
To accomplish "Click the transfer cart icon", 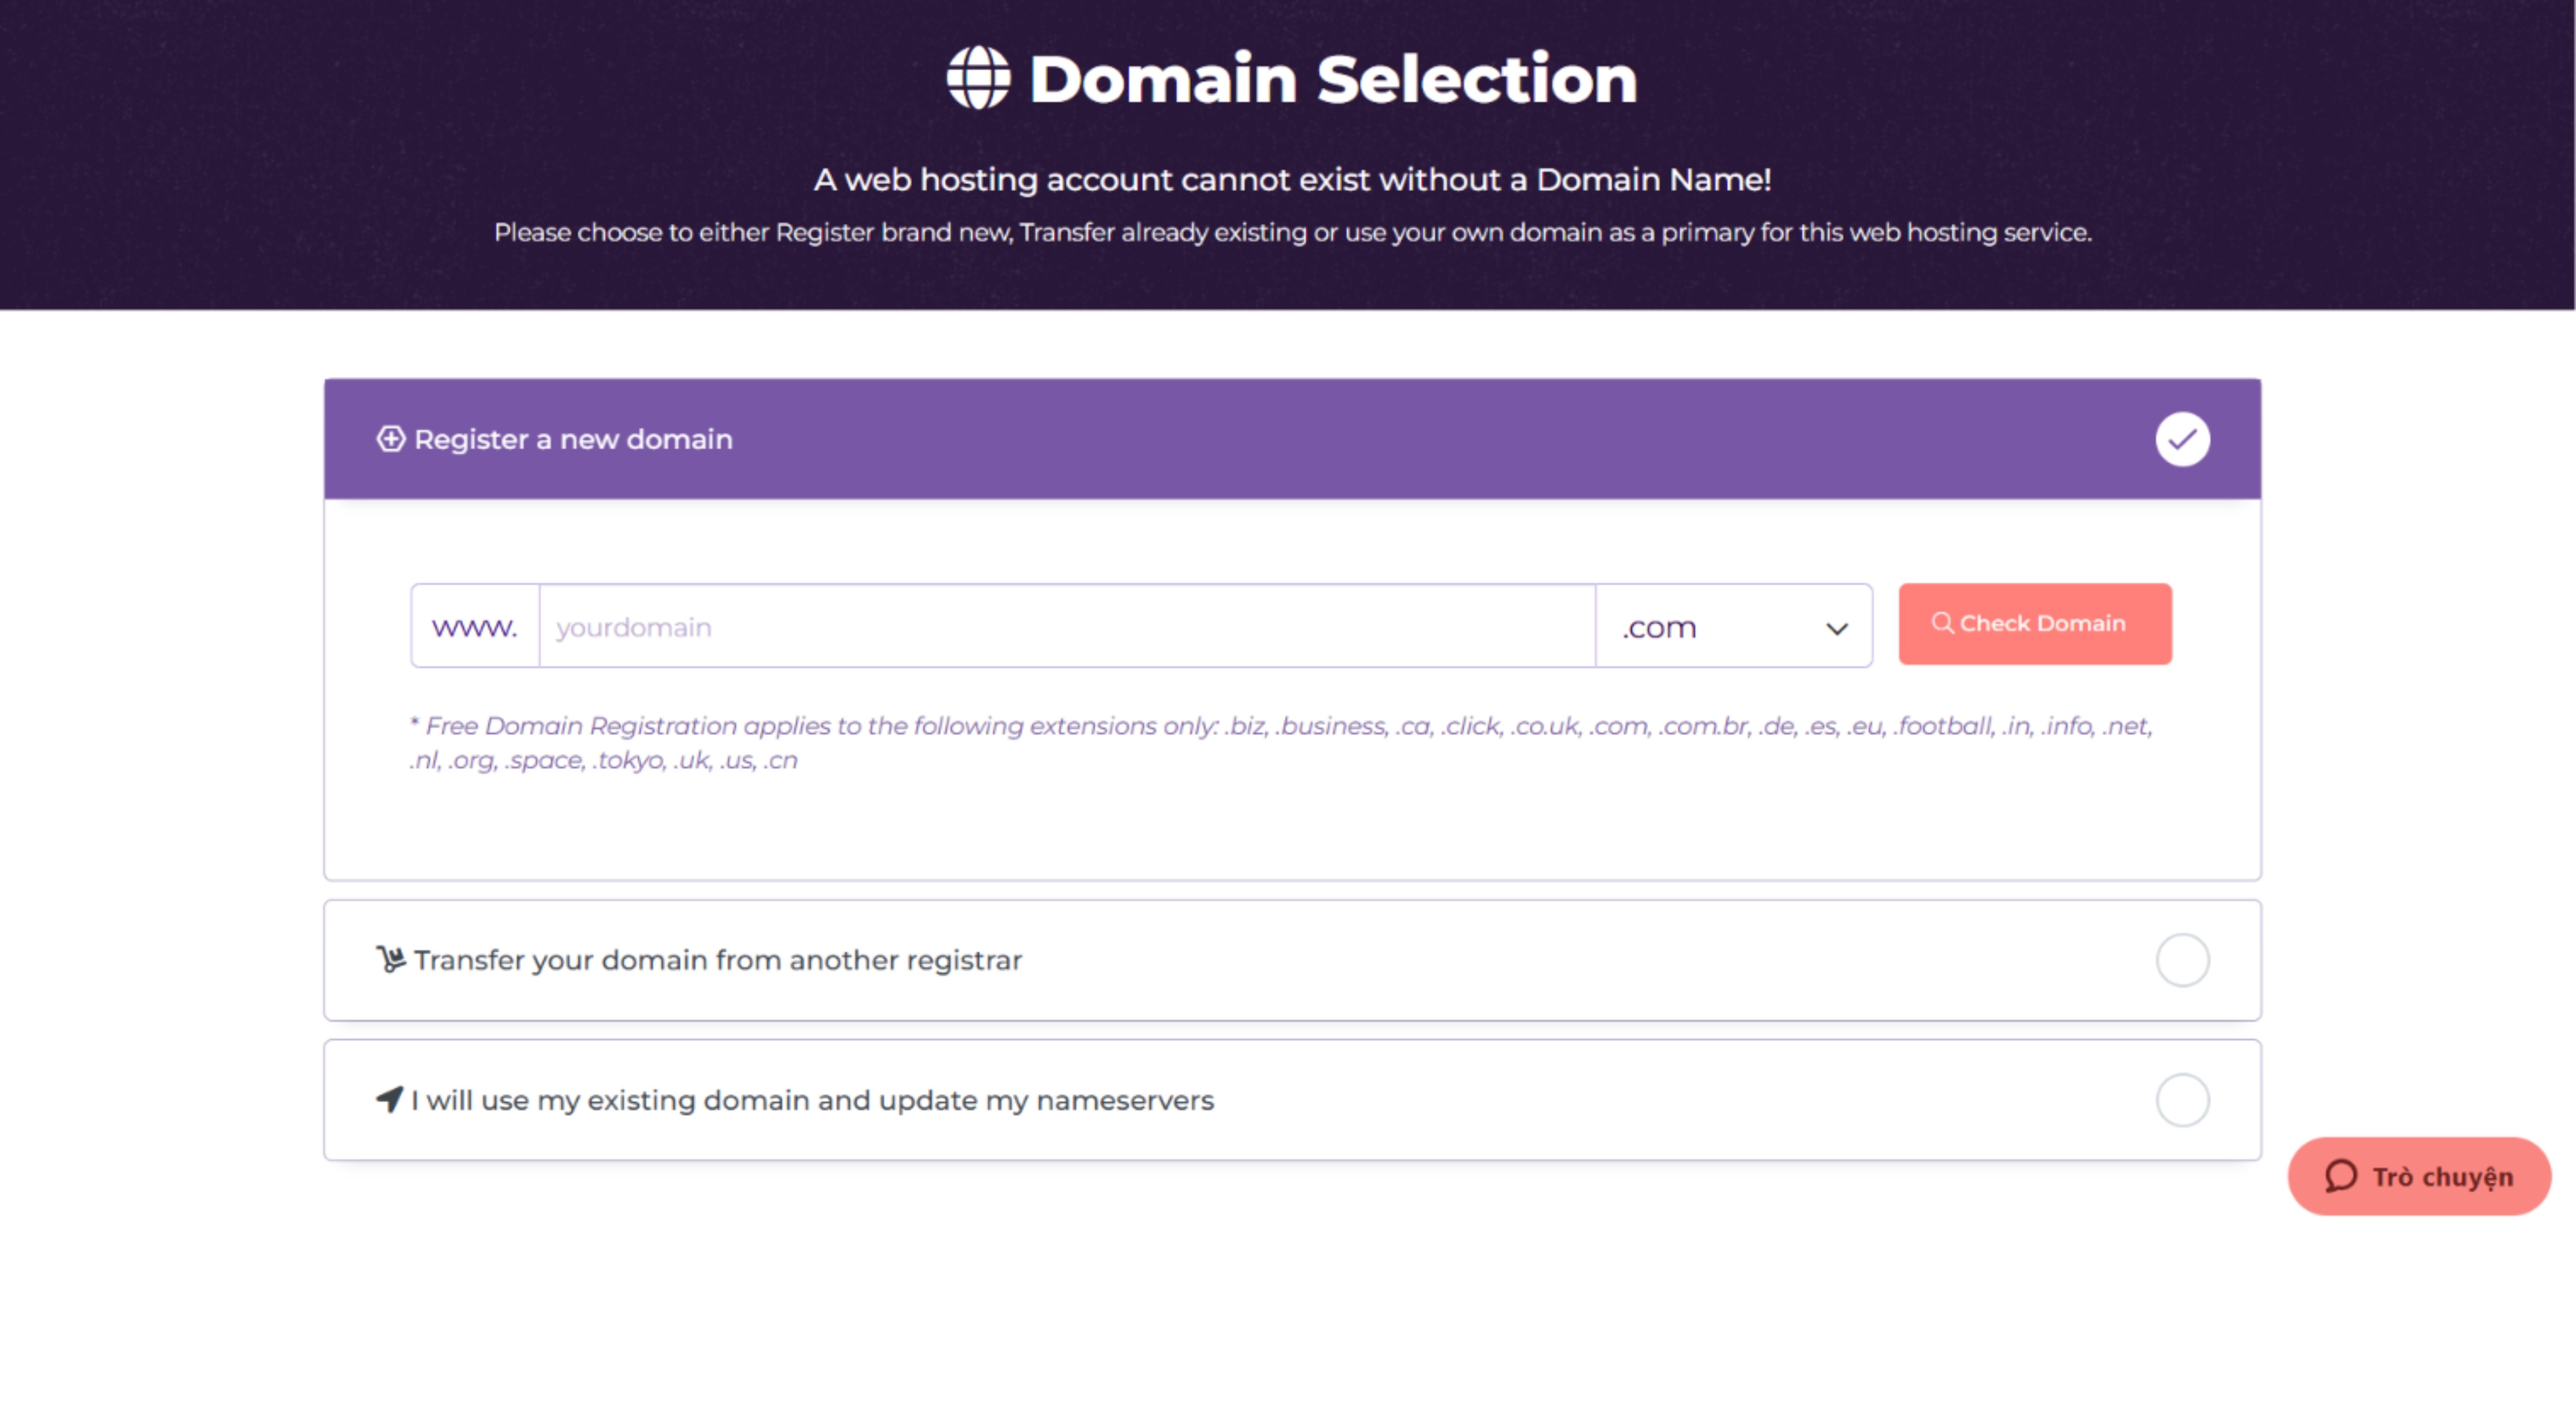I will pyautogui.click(x=390, y=959).
